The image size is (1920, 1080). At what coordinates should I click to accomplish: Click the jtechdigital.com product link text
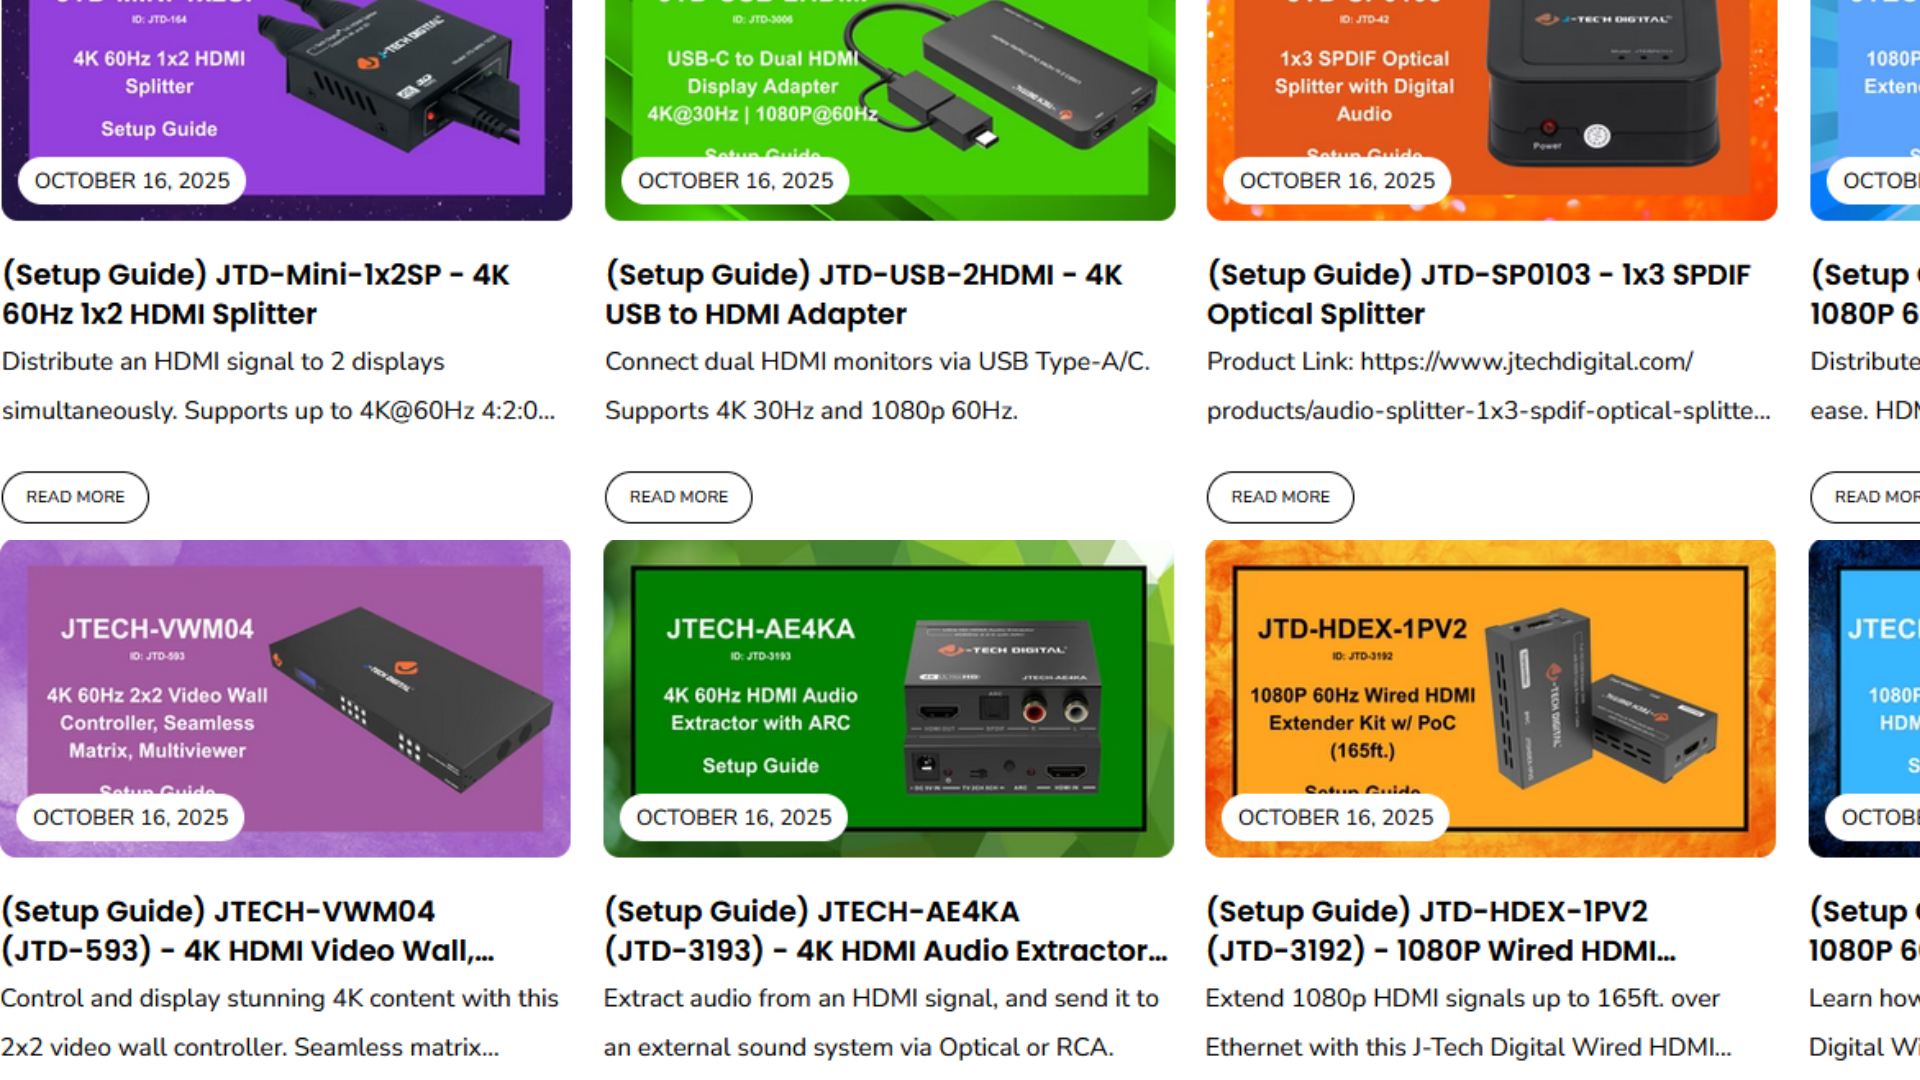pyautogui.click(x=1488, y=386)
